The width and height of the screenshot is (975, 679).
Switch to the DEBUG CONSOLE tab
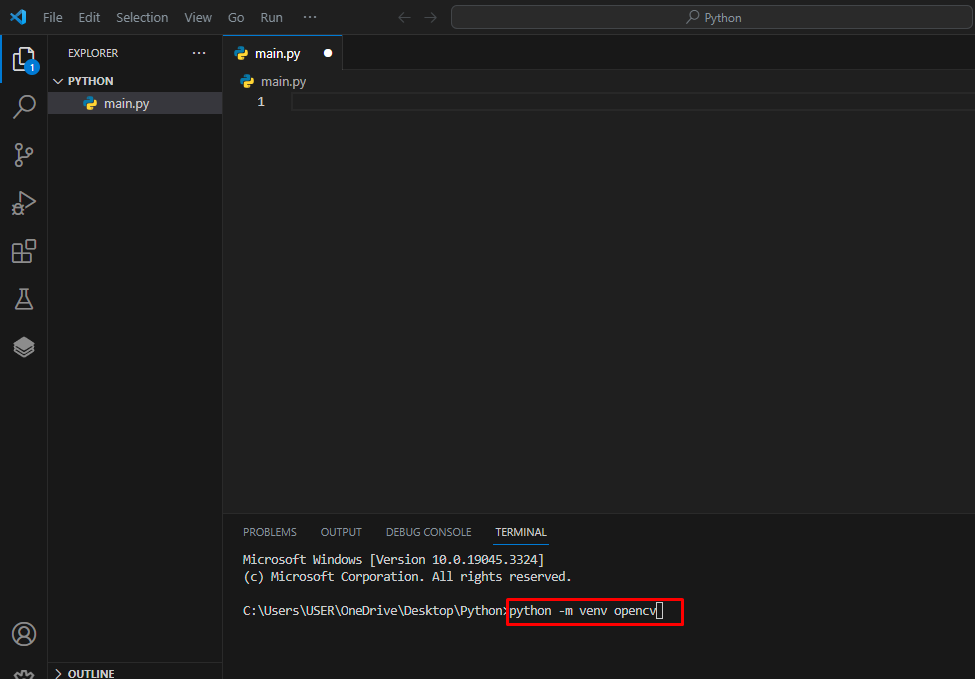coord(428,532)
